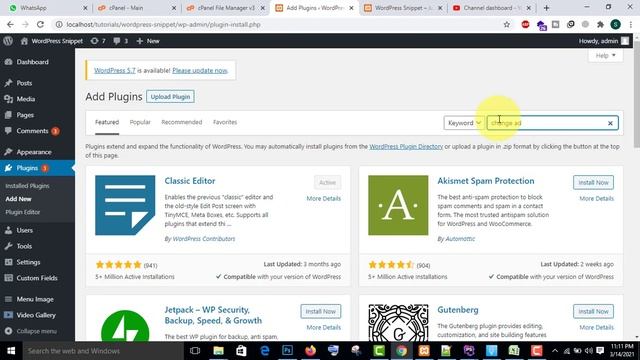Focus the plugin search input field

(552, 123)
